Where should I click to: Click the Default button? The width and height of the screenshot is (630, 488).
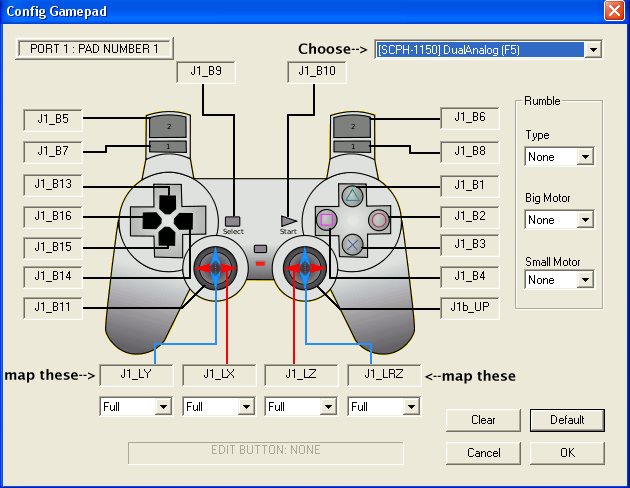(x=567, y=420)
